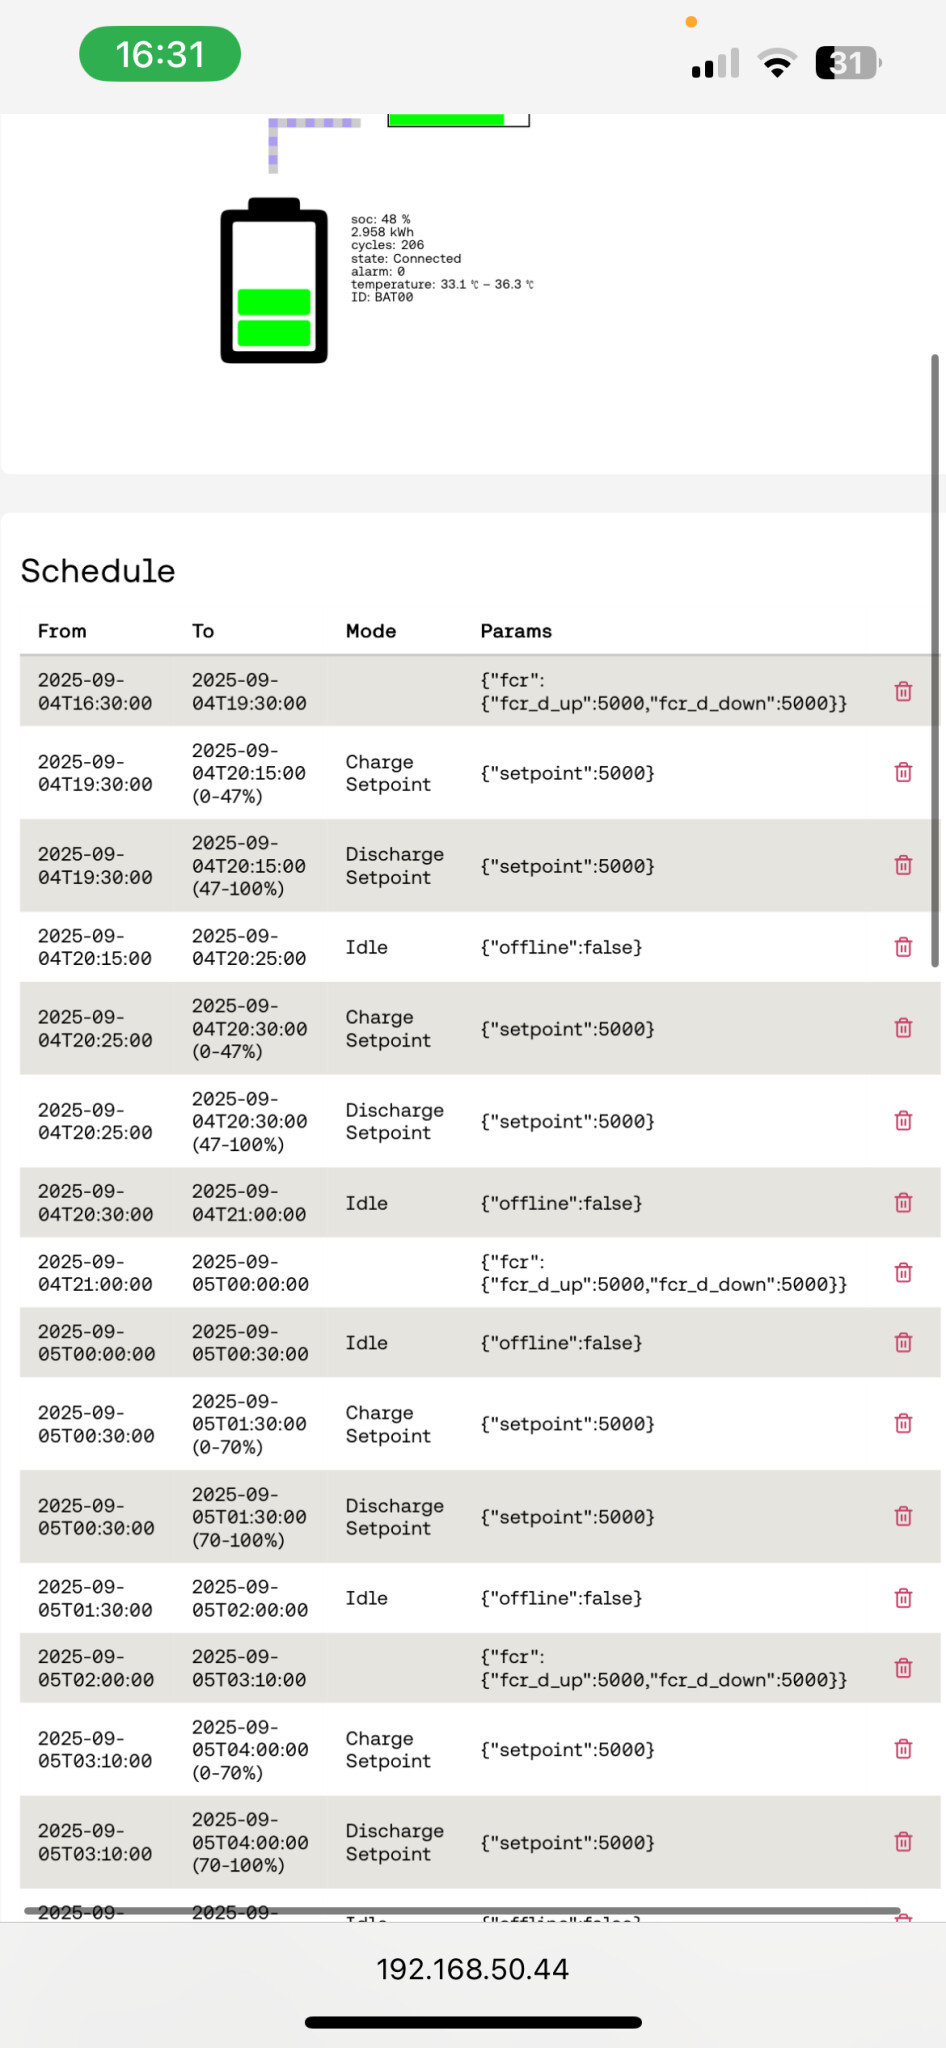This screenshot has height=2048, width=946.
Task: Delete the 03:10 Charge Setpoint (0-70%) entry
Action: pos(903,1749)
